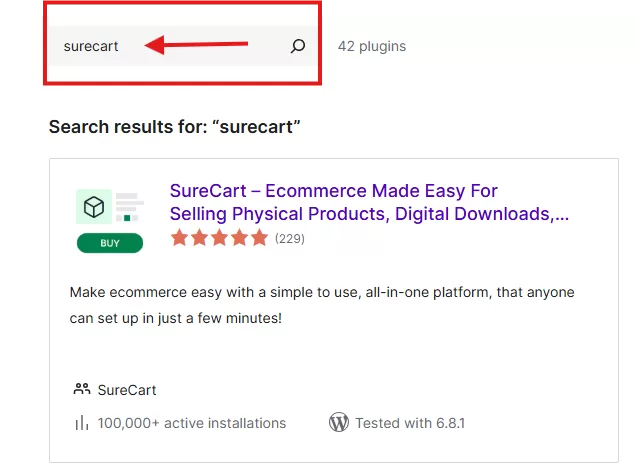Click the bar chart active installations icon
The height and width of the screenshot is (475, 634).
(x=82, y=423)
